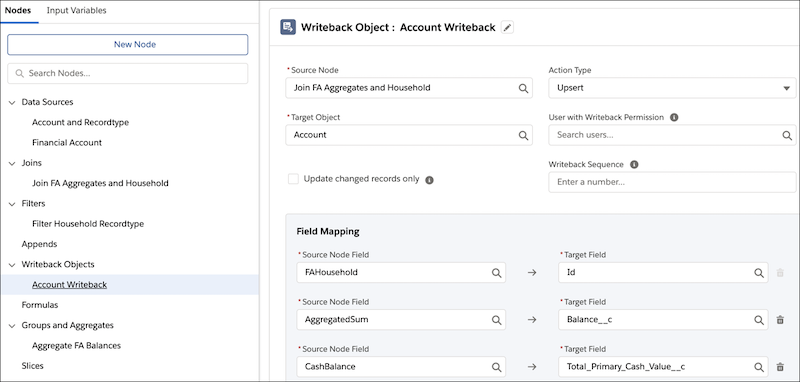Image resolution: width=800 pixels, height=382 pixels.
Task: Open the Financial Account node
Action: coord(67,143)
